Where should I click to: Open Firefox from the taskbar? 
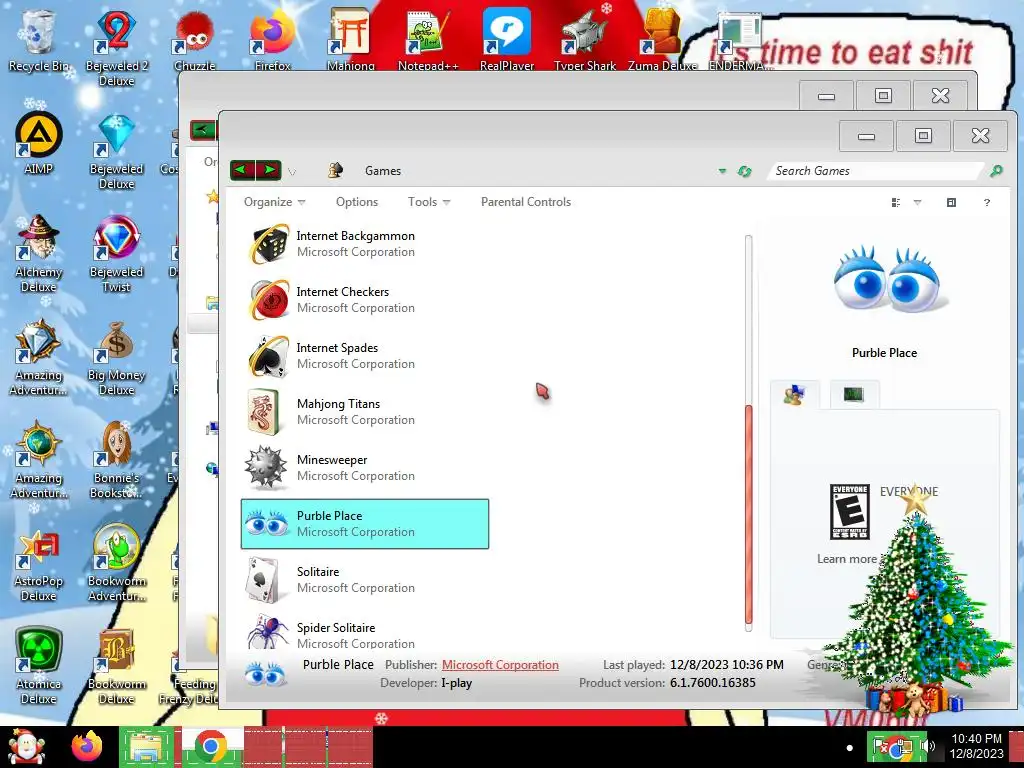click(x=87, y=747)
